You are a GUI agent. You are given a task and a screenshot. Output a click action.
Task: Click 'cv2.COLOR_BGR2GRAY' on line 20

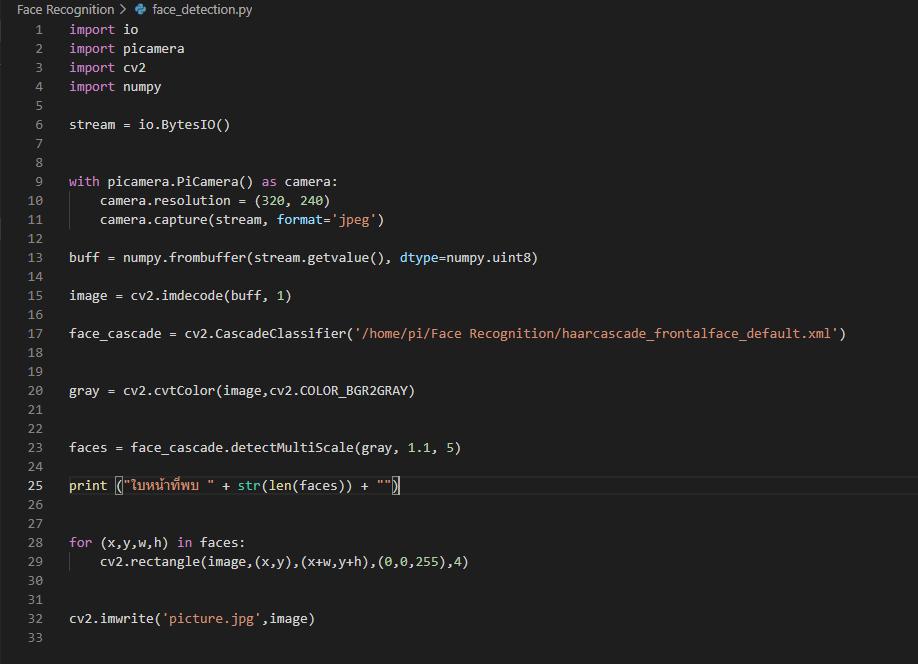tap(338, 391)
